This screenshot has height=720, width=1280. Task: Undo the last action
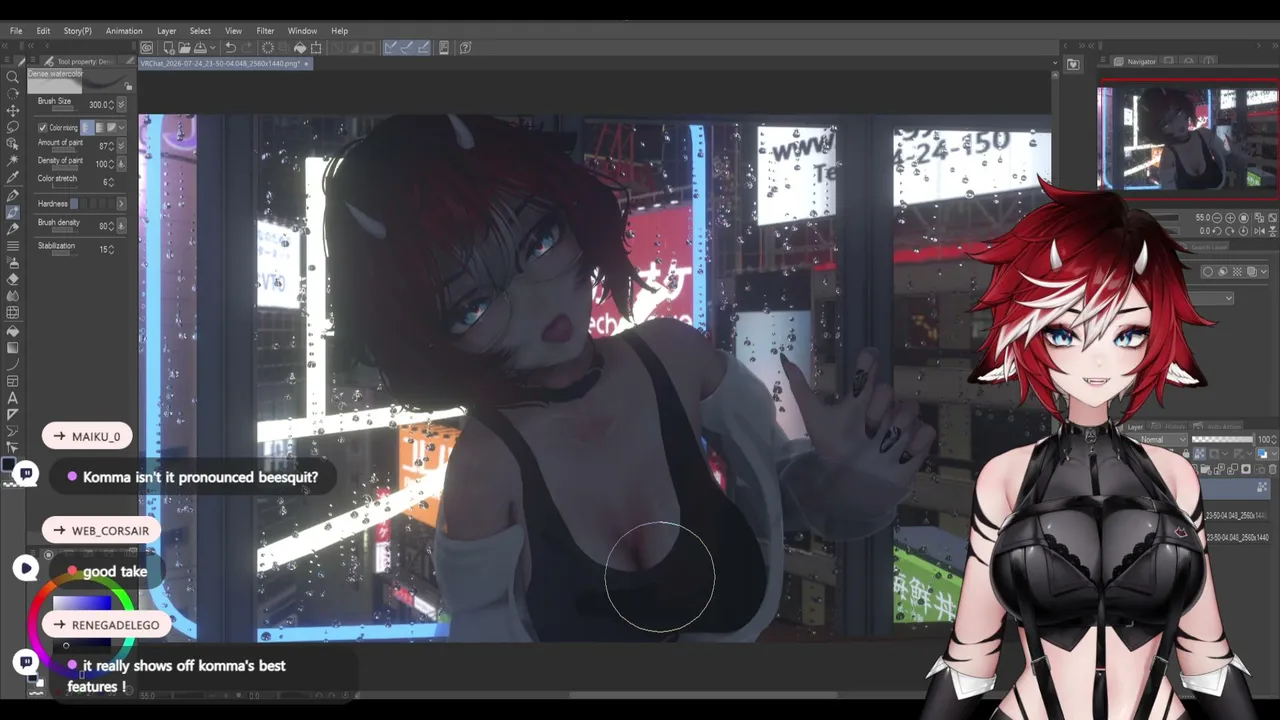tap(230, 47)
